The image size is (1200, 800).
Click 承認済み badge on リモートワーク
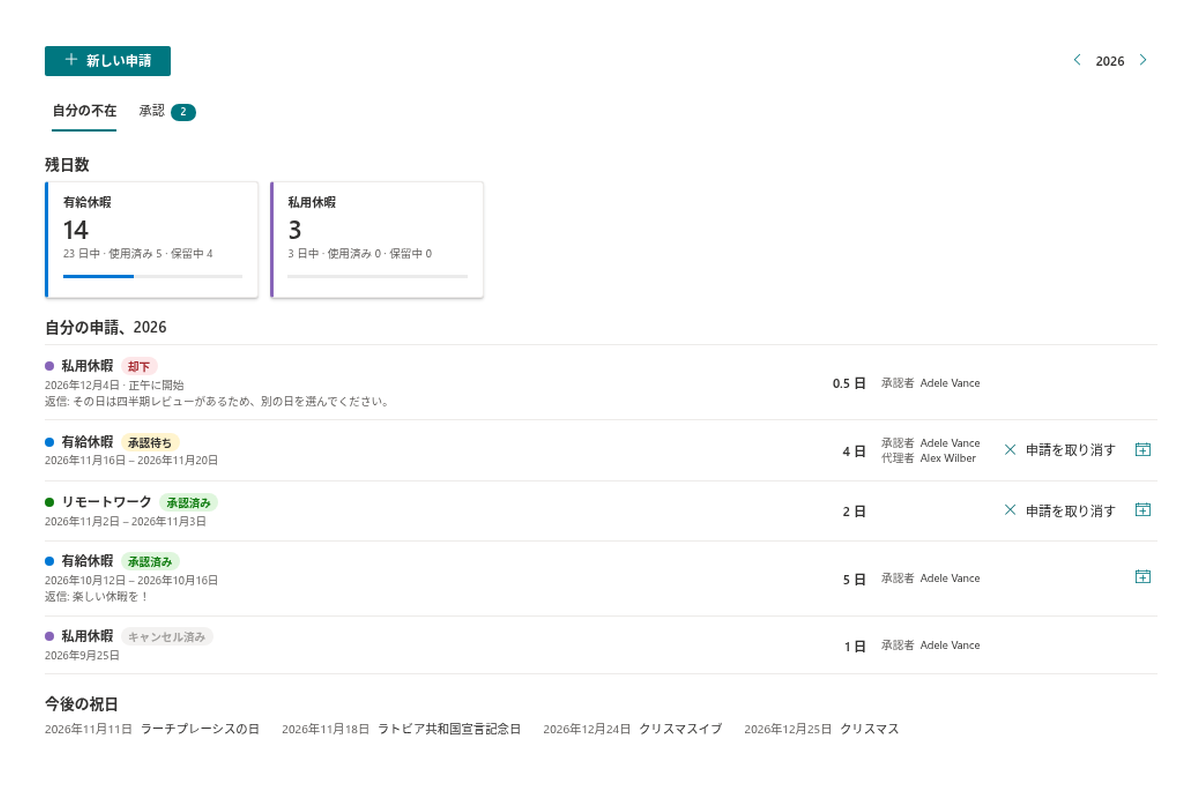tap(188, 502)
